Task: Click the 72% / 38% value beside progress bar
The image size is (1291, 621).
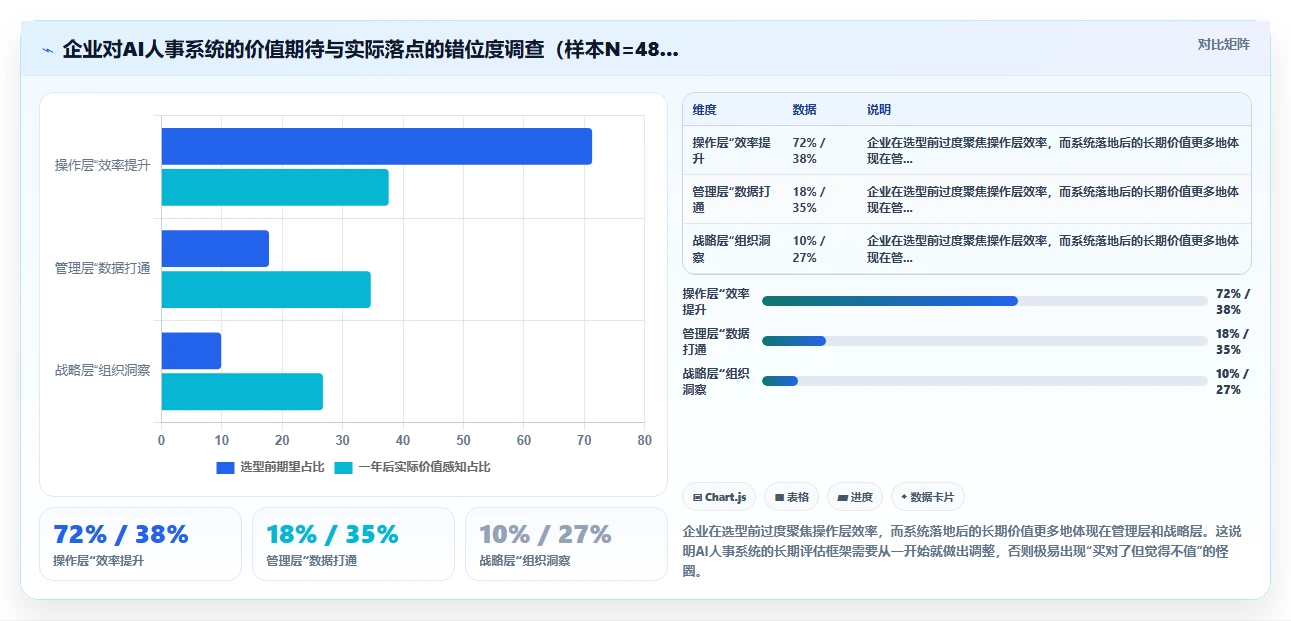Action: [1233, 301]
